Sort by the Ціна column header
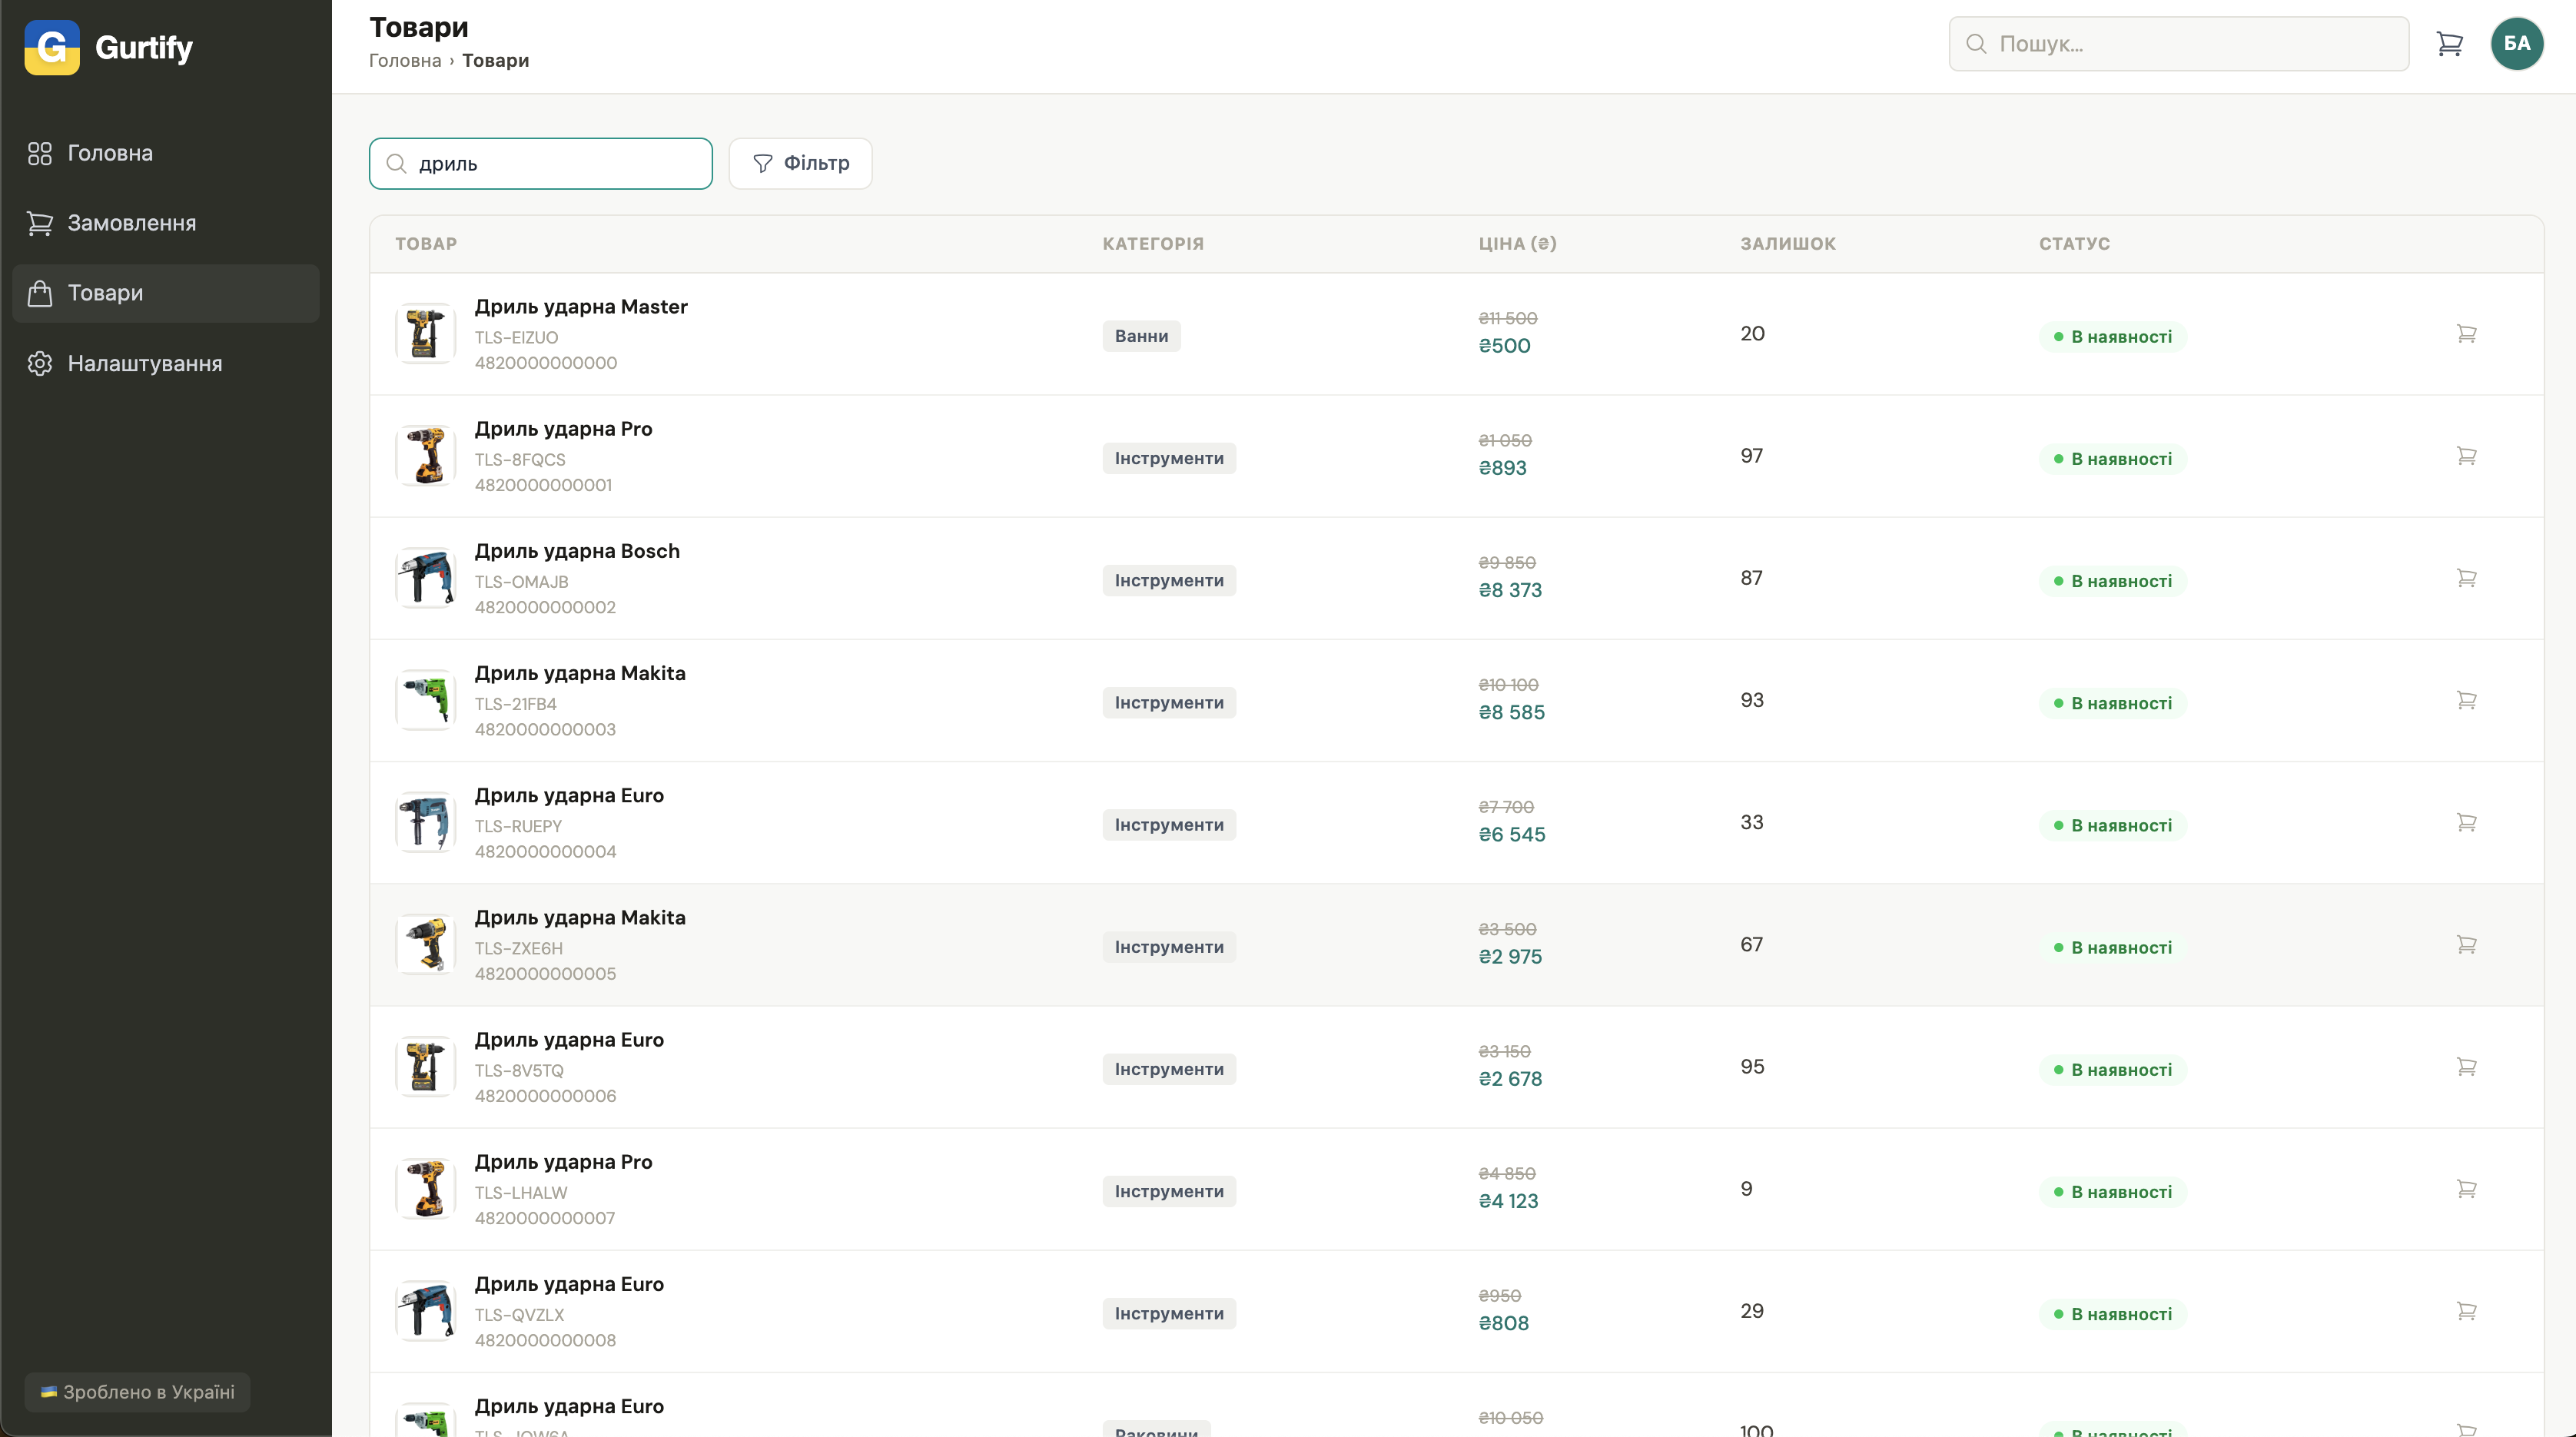2576x1437 pixels. [x=1517, y=244]
